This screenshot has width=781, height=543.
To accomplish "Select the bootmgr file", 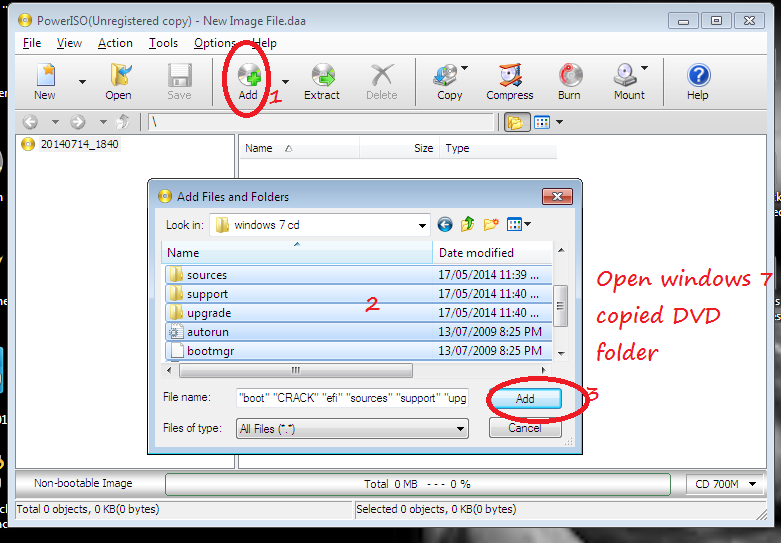I will coord(358,351).
